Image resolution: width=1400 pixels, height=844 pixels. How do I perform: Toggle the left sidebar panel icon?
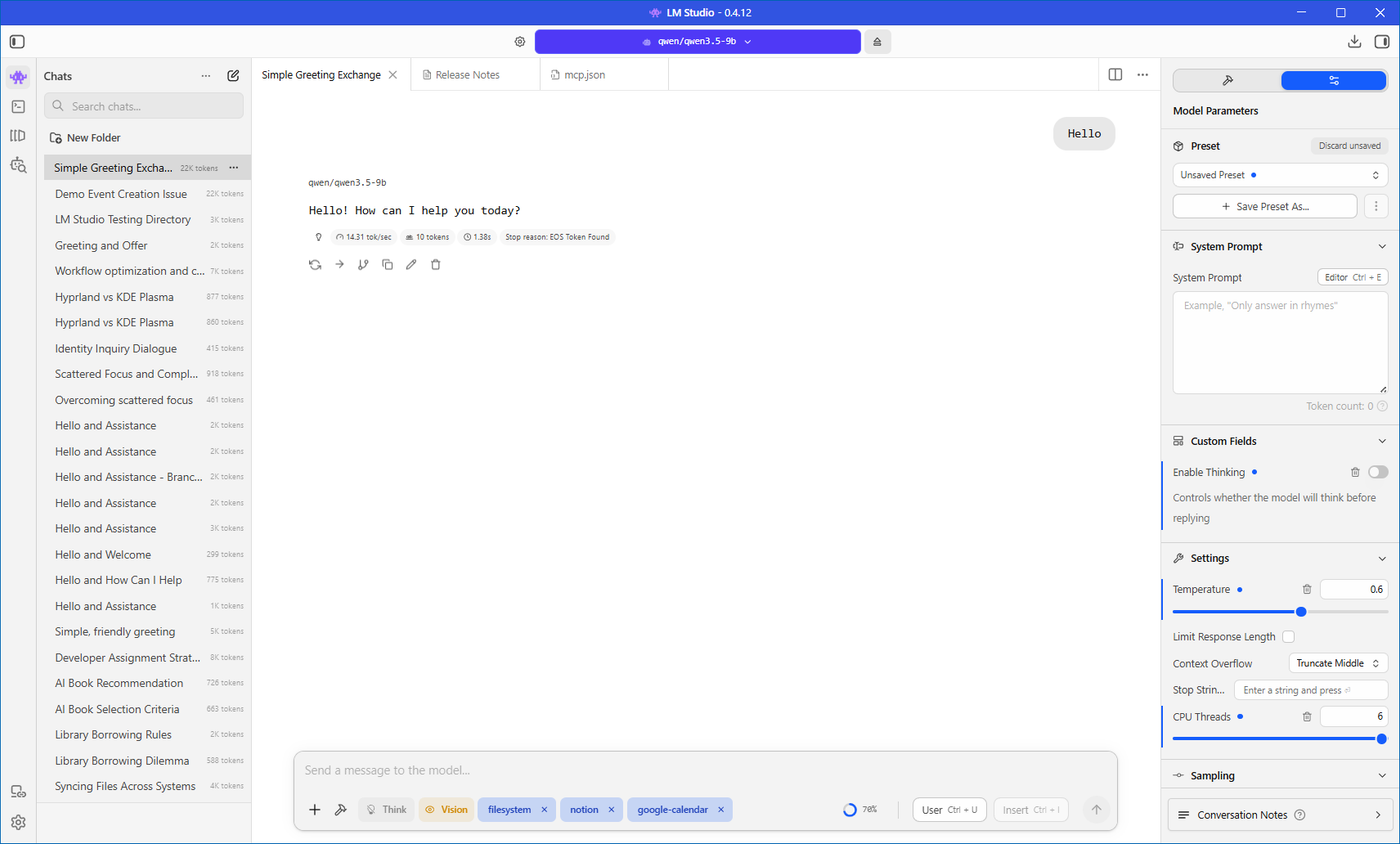tap(17, 42)
